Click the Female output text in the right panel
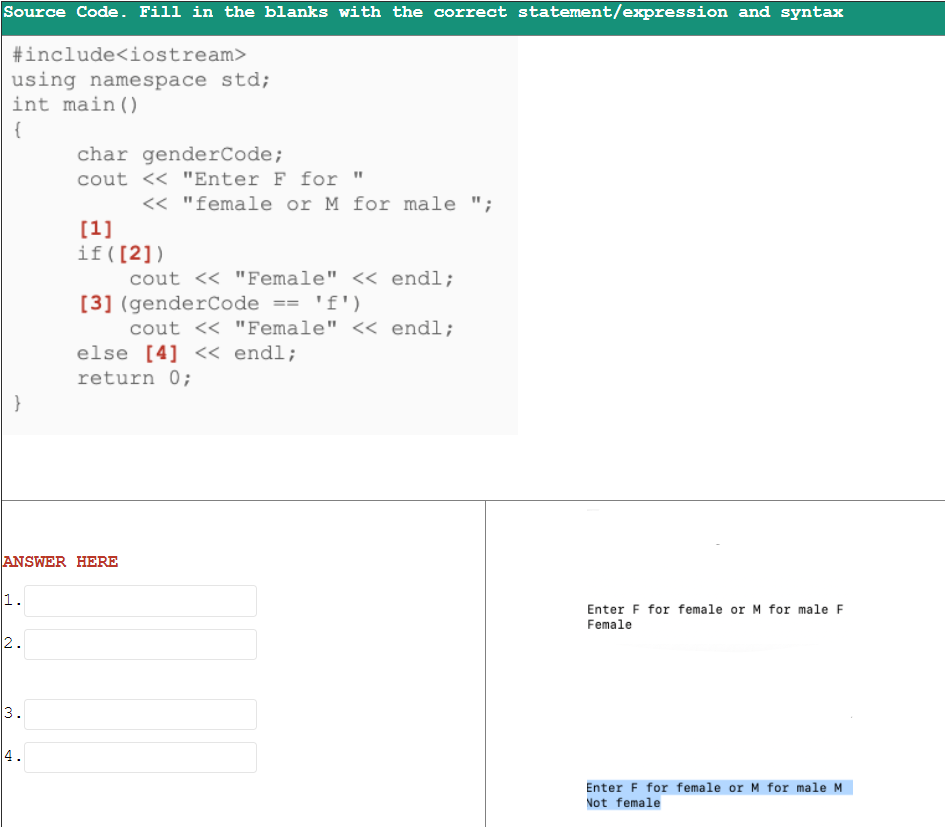The height and width of the screenshot is (827, 945). tap(606, 624)
